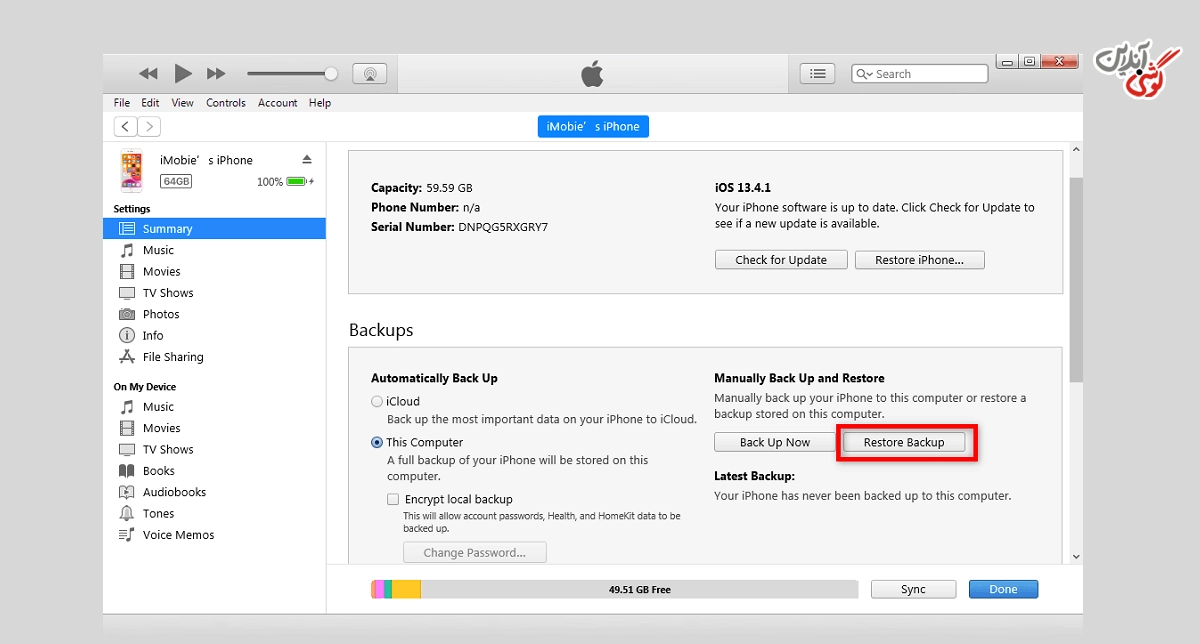Click the 64GB capacity badge
1200x644 pixels.
176,181
